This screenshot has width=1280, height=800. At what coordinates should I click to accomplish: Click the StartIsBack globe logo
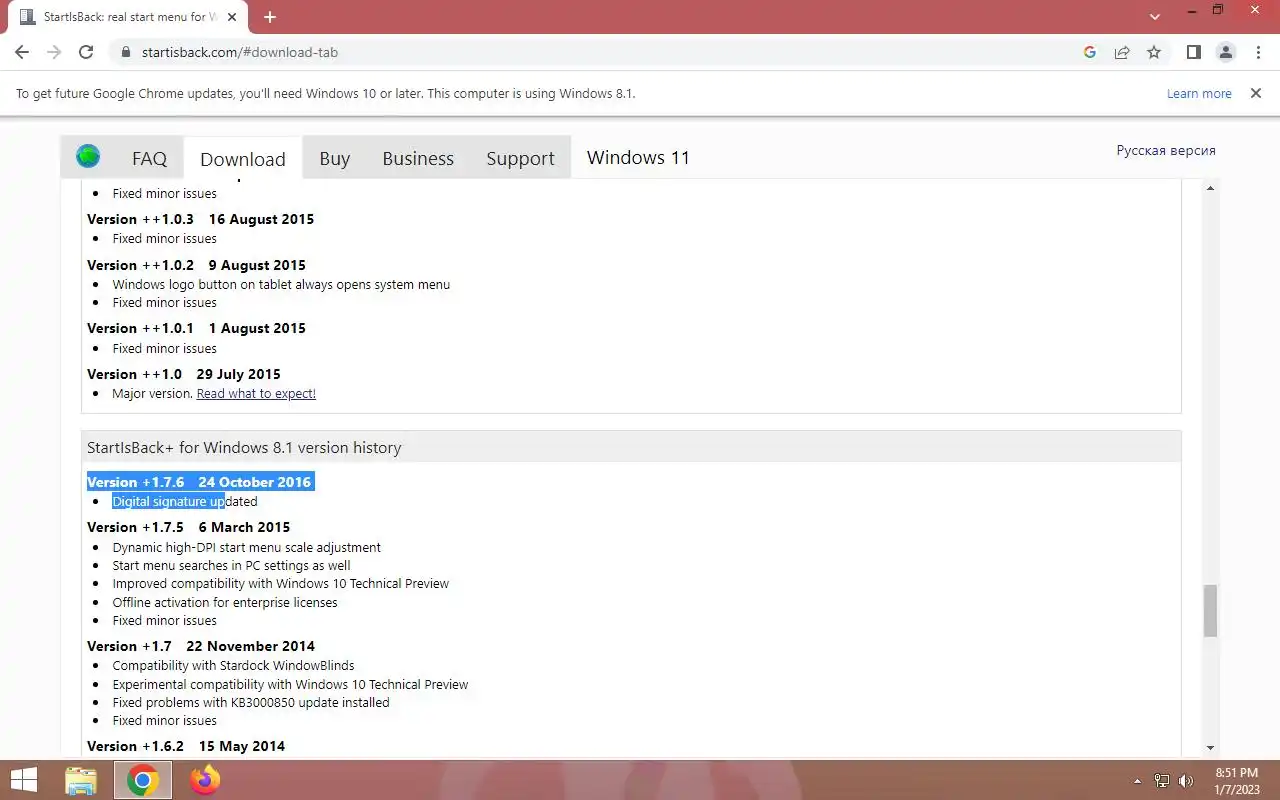point(88,156)
